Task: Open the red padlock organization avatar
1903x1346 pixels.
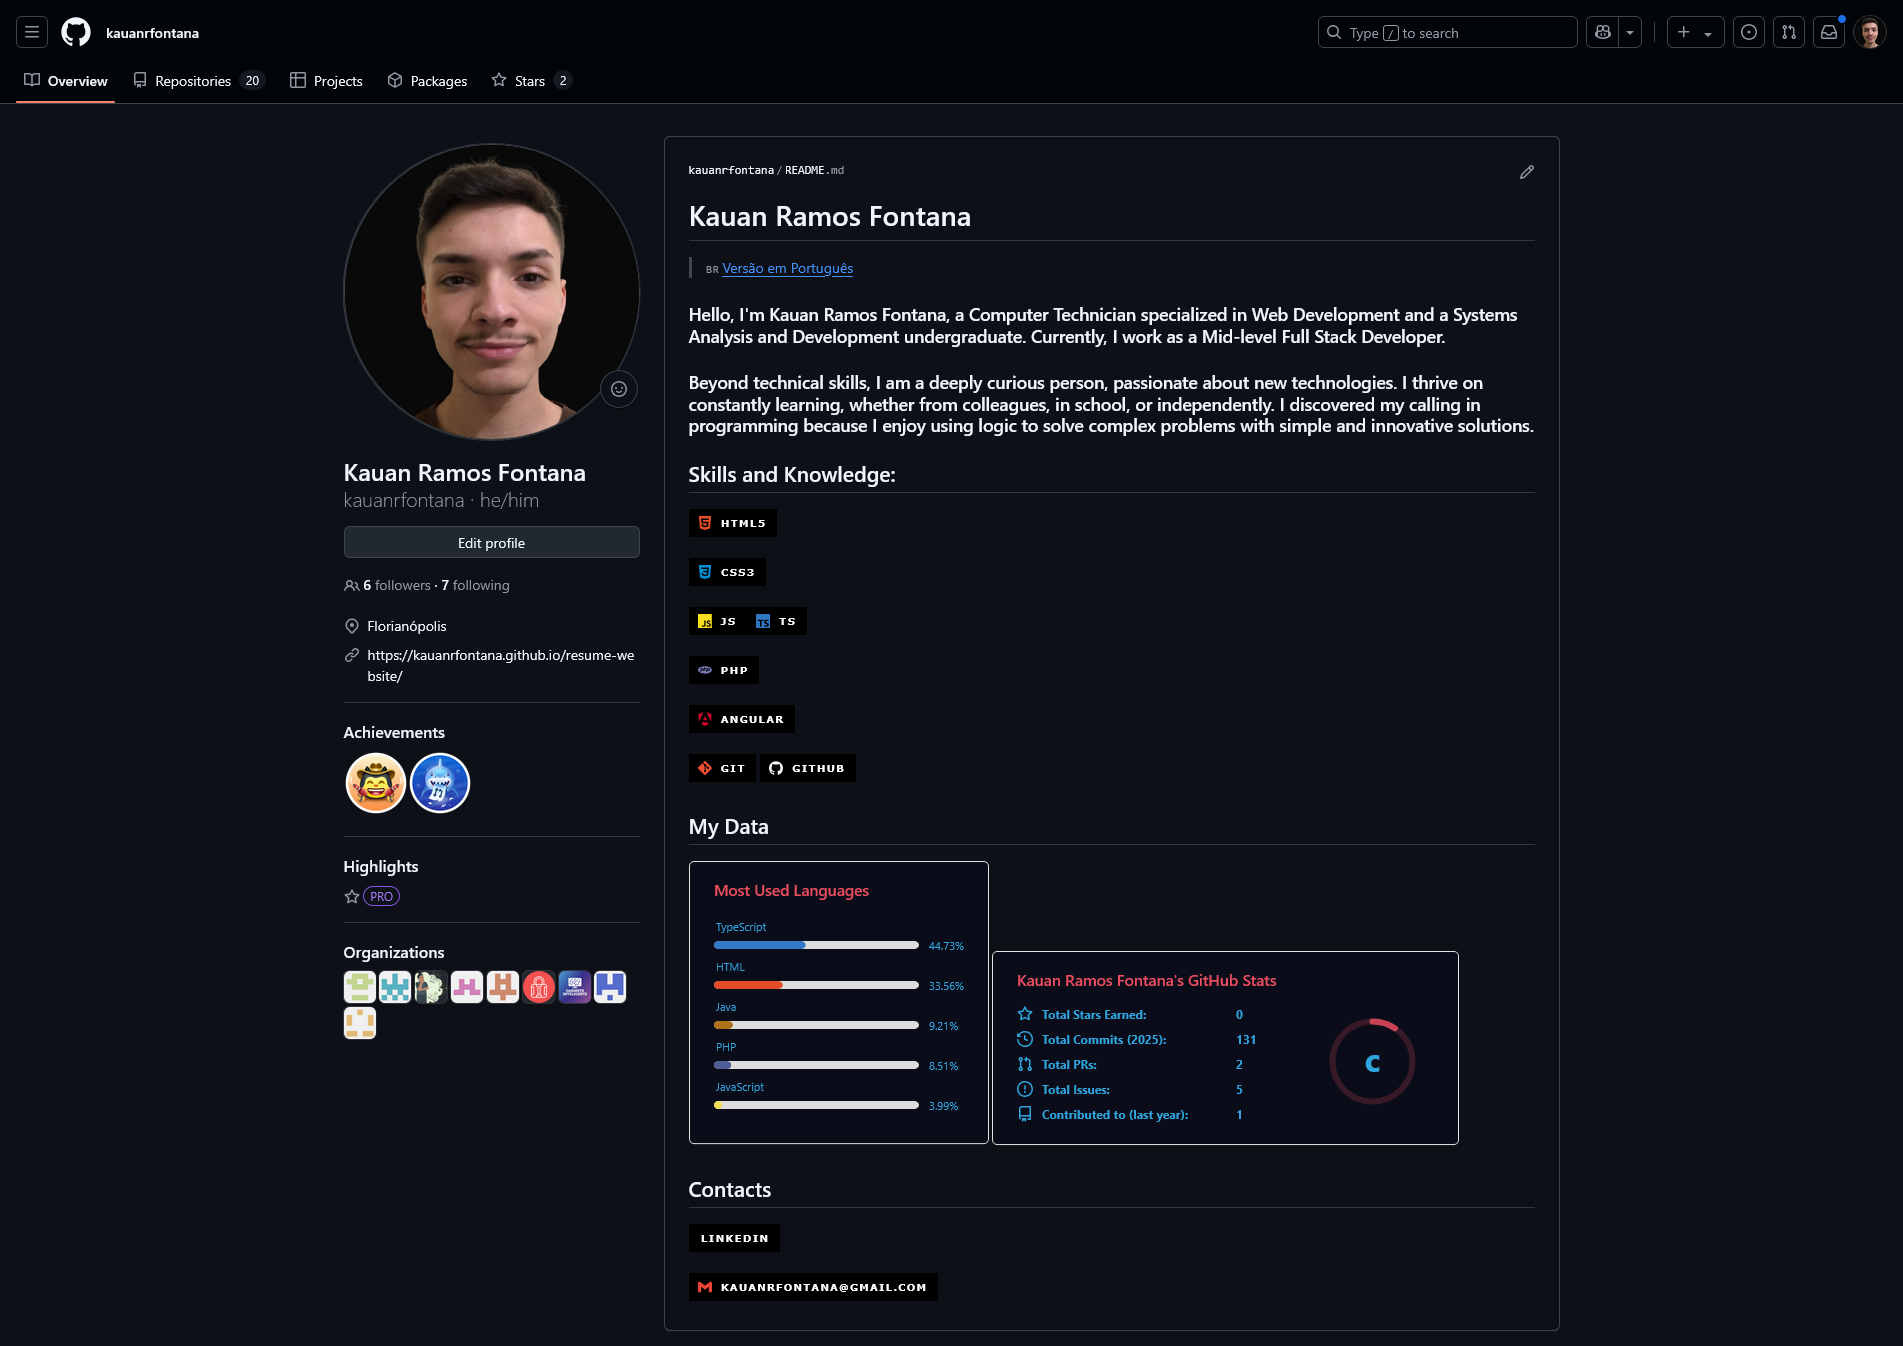Action: pyautogui.click(x=538, y=987)
